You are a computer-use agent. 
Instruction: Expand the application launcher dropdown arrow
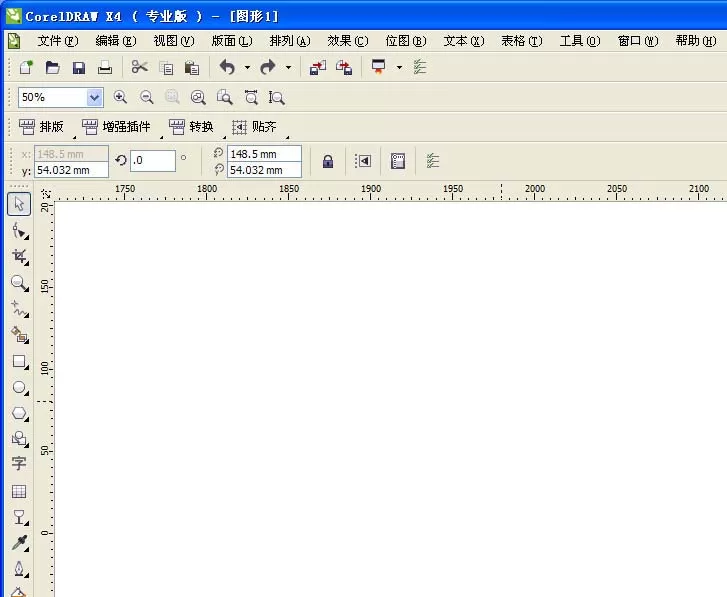tap(399, 68)
